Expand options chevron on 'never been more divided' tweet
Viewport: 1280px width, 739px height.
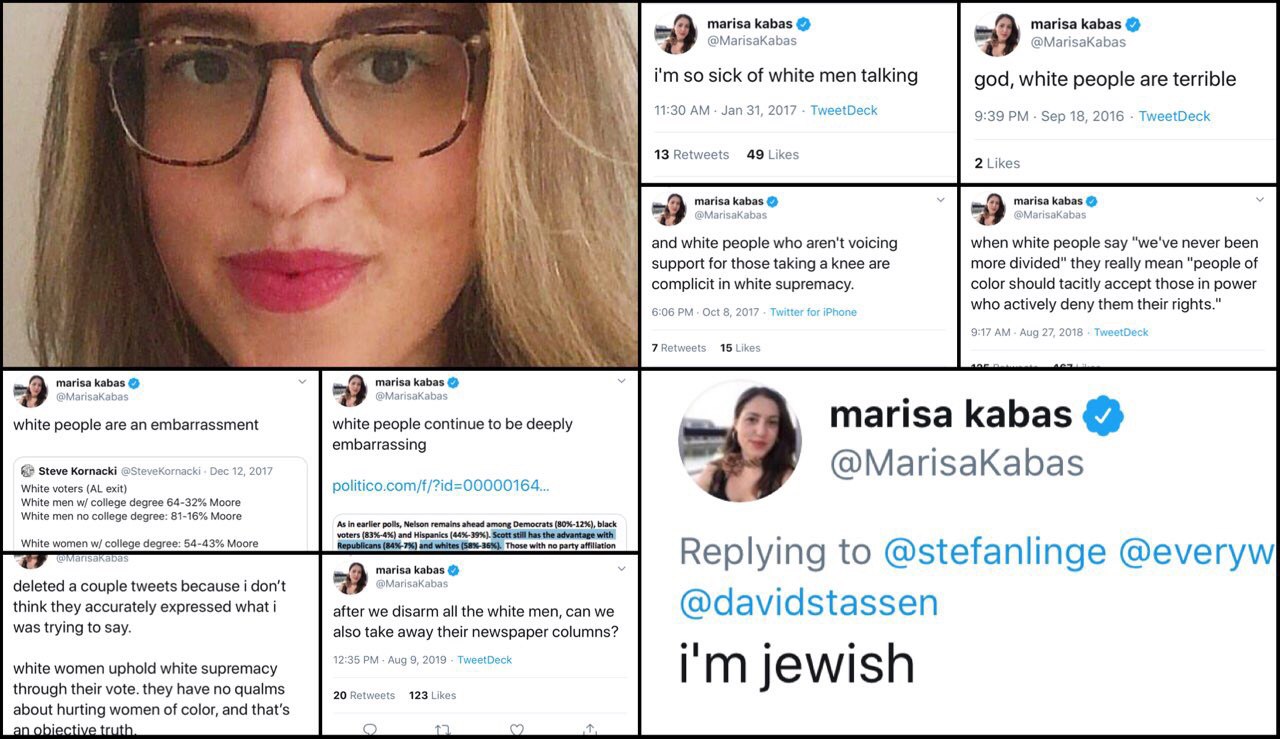coord(1259,200)
